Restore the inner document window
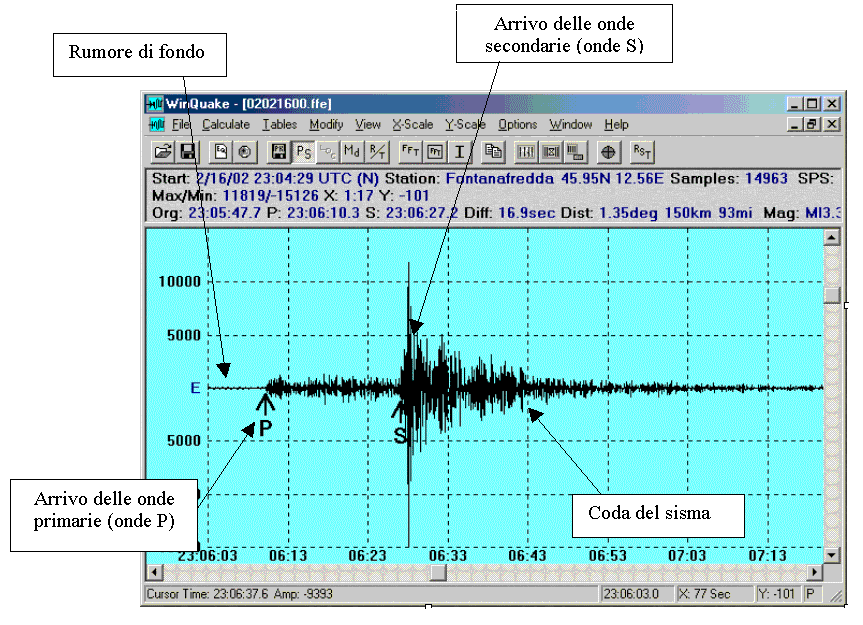 812,125
